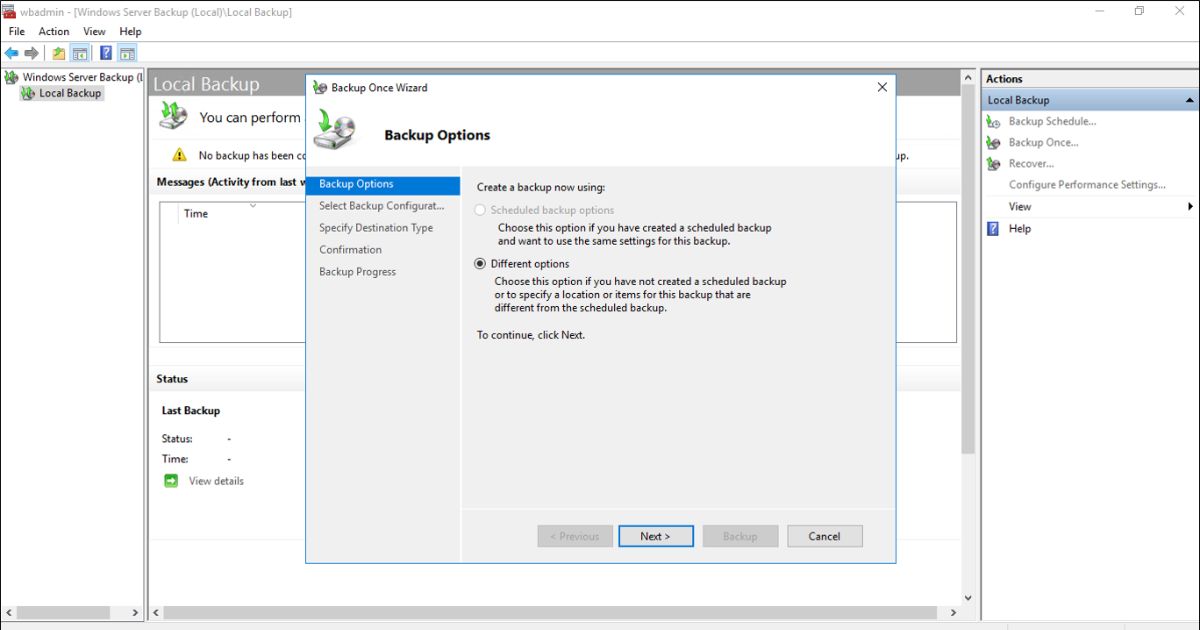Collapse the Local Backup section in Actions pane

pos(1189,100)
